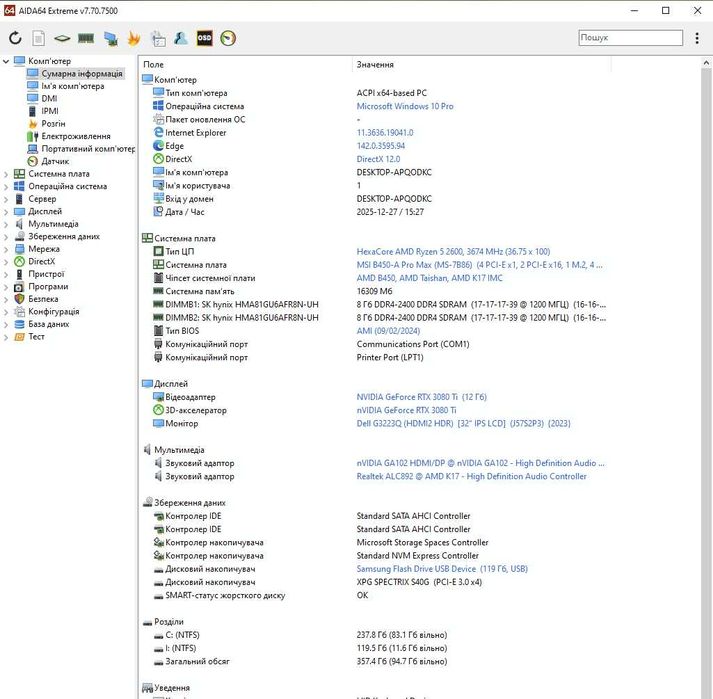This screenshot has width=713, height=699.
Task: Click the monitor-with-network toolbar icon
Action: (110, 38)
